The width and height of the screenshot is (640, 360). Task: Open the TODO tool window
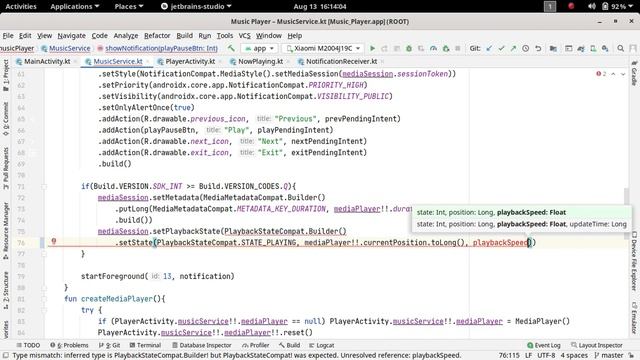coord(28,345)
